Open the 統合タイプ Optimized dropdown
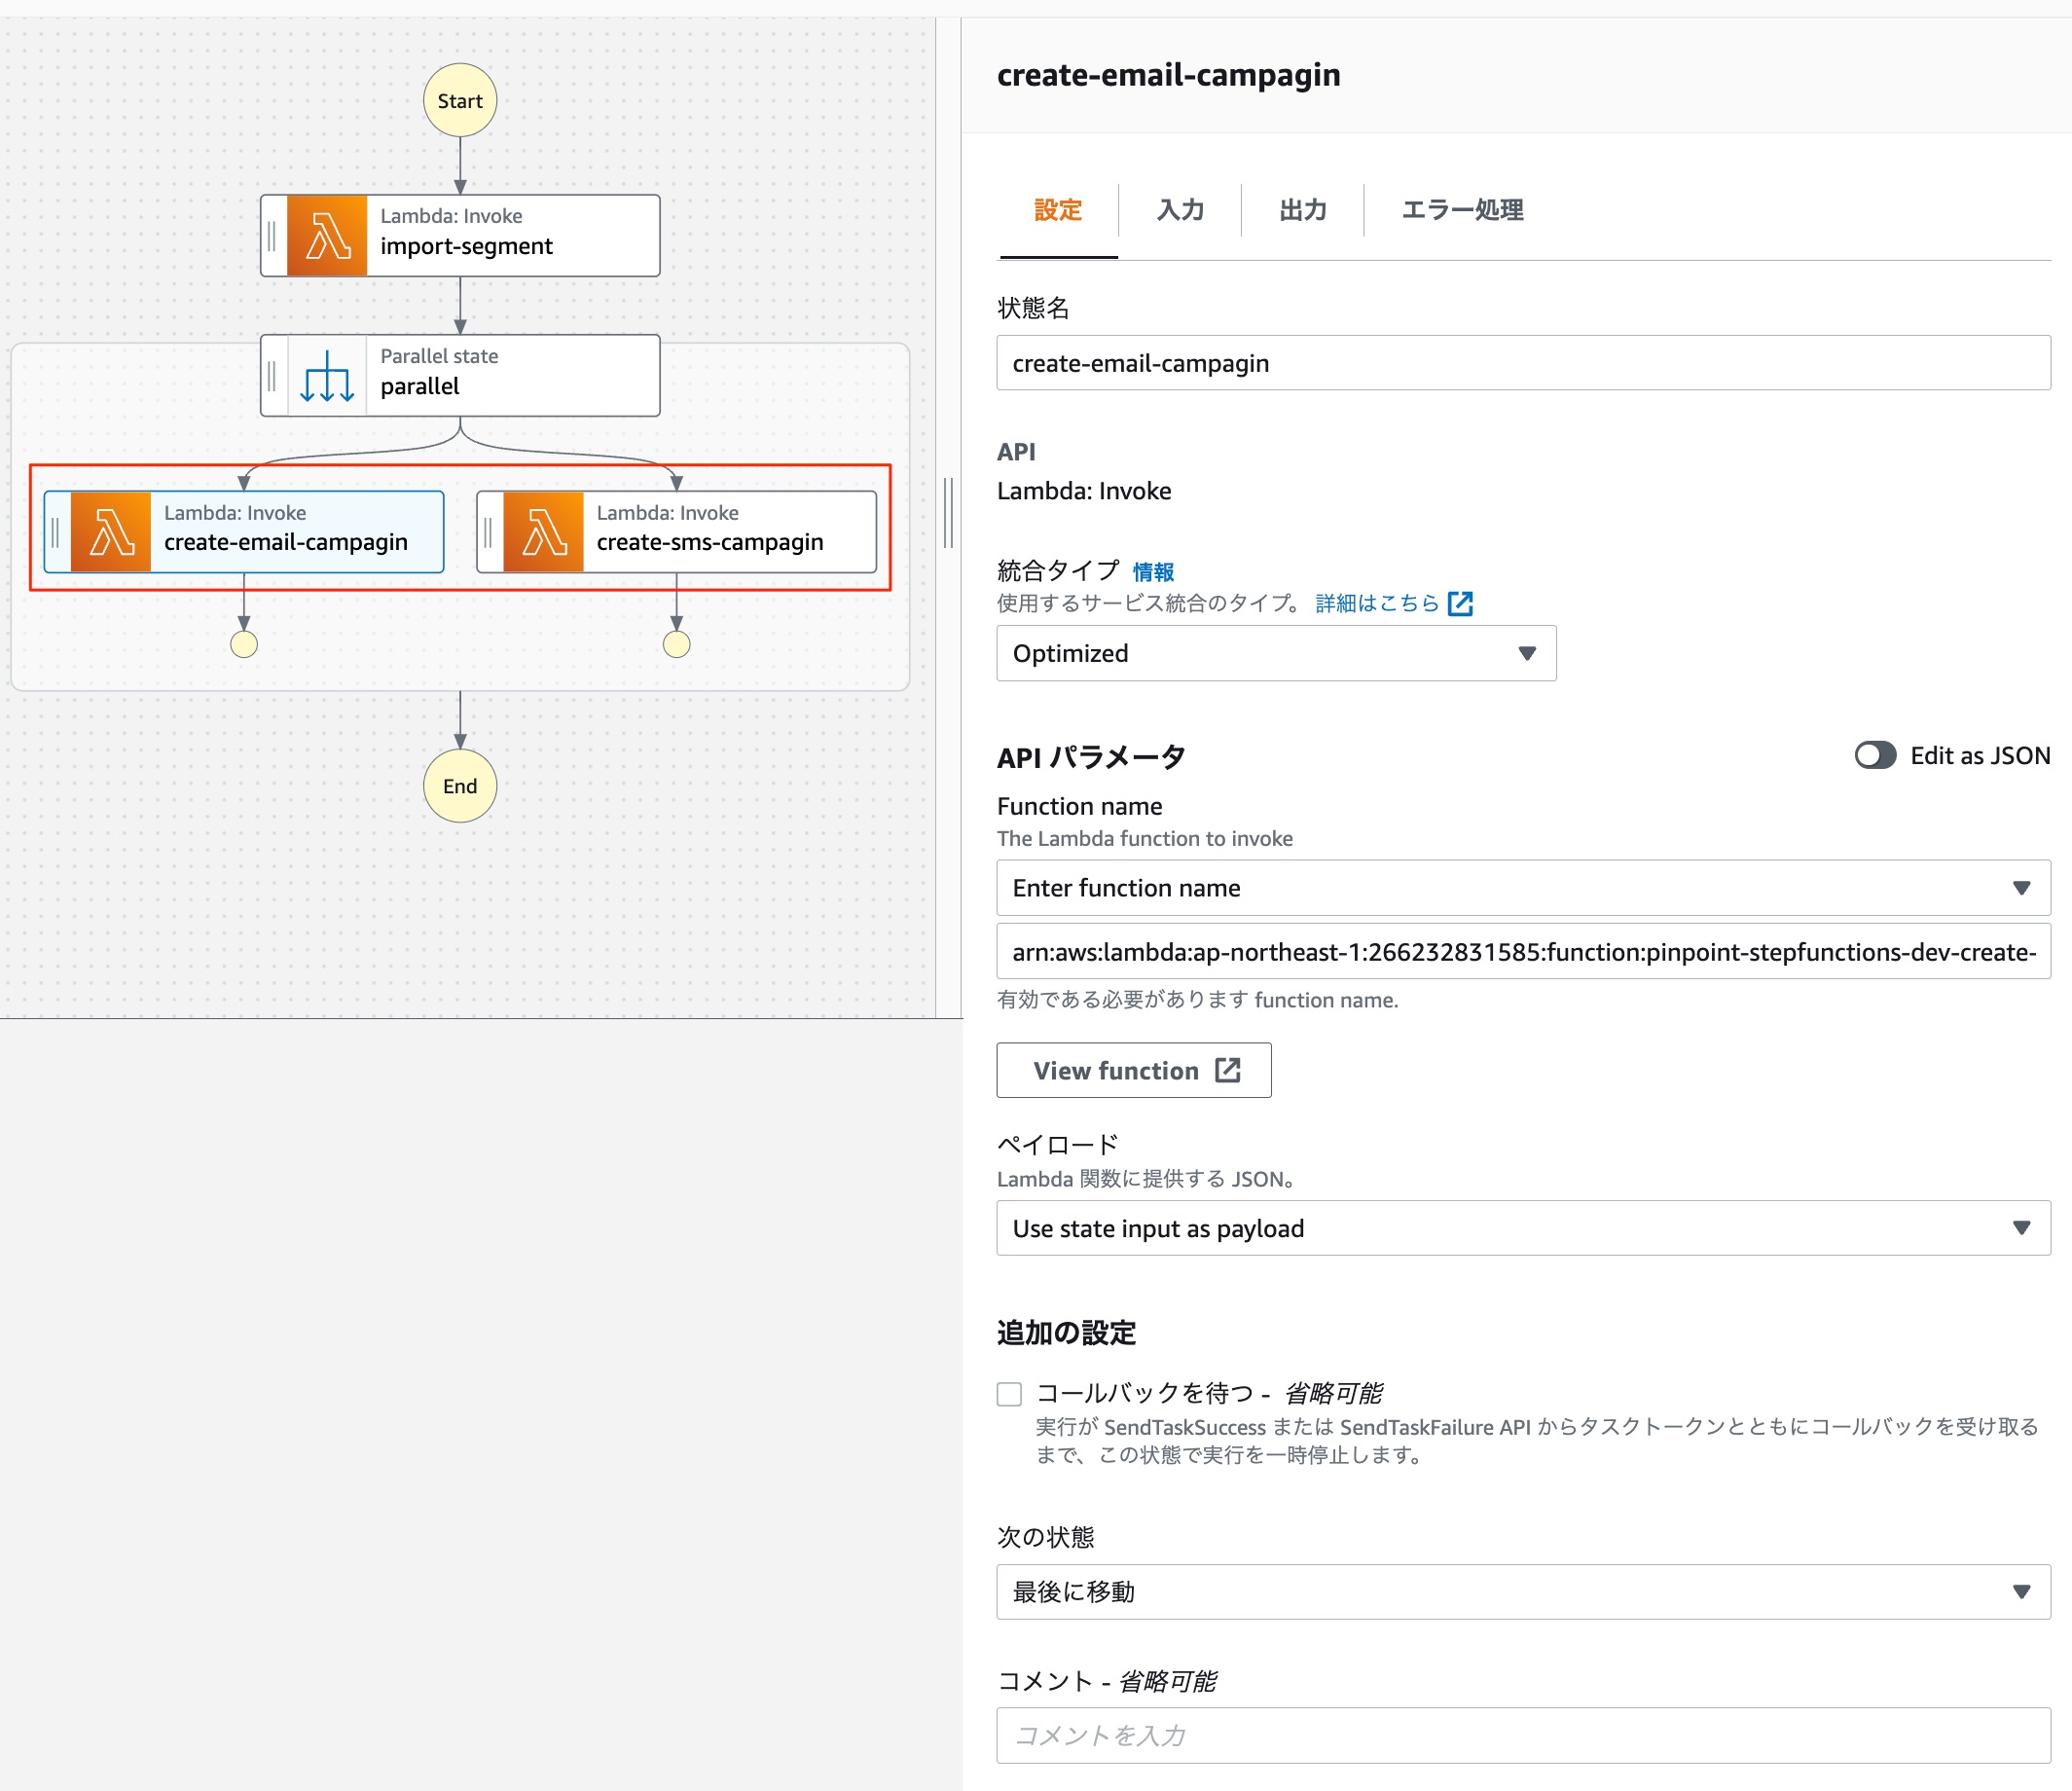The height and width of the screenshot is (1791, 2072). (x=1276, y=653)
